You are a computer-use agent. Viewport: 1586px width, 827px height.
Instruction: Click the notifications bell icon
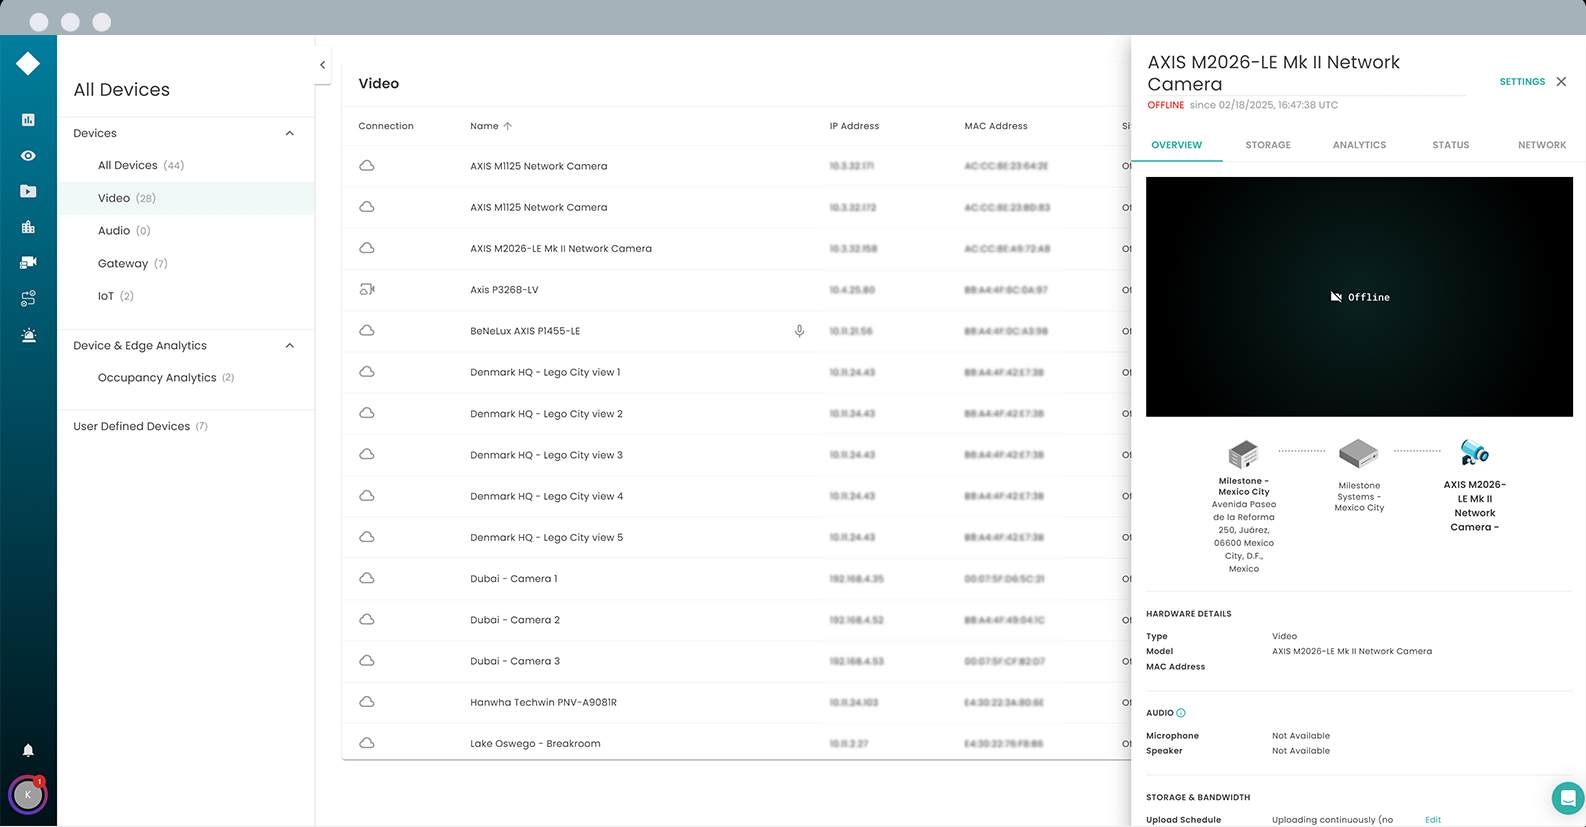(28, 750)
